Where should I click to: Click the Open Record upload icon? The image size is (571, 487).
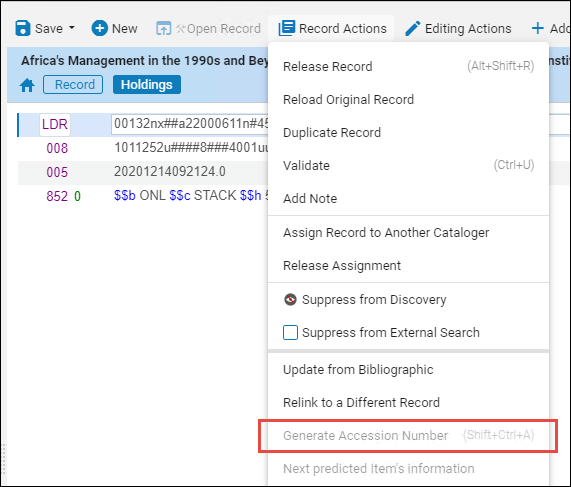[163, 28]
